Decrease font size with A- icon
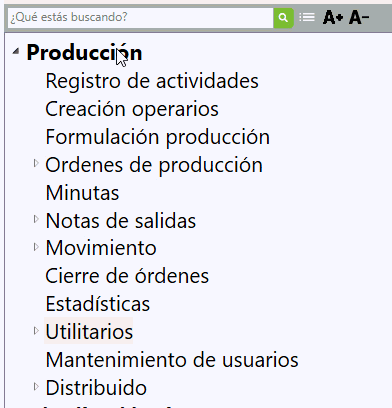The width and height of the screenshot is (392, 408). 359,17
